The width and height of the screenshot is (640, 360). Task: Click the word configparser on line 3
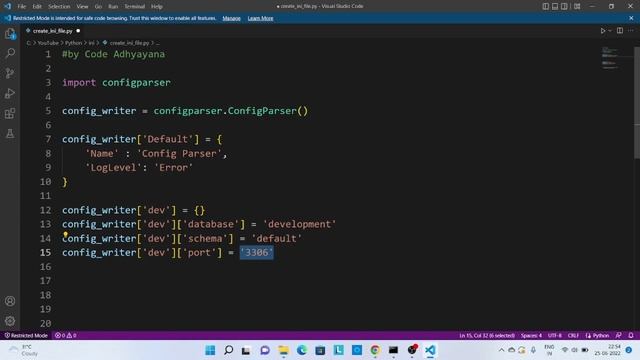pyautogui.click(x=136, y=82)
